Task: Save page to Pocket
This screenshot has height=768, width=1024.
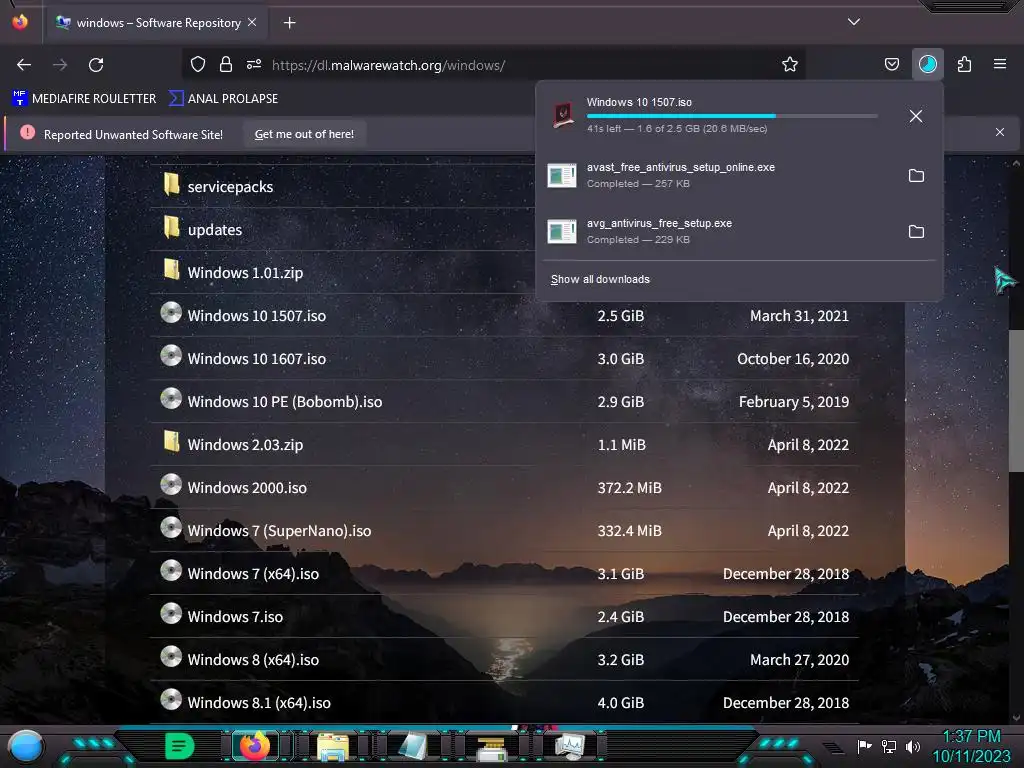Action: [x=891, y=64]
